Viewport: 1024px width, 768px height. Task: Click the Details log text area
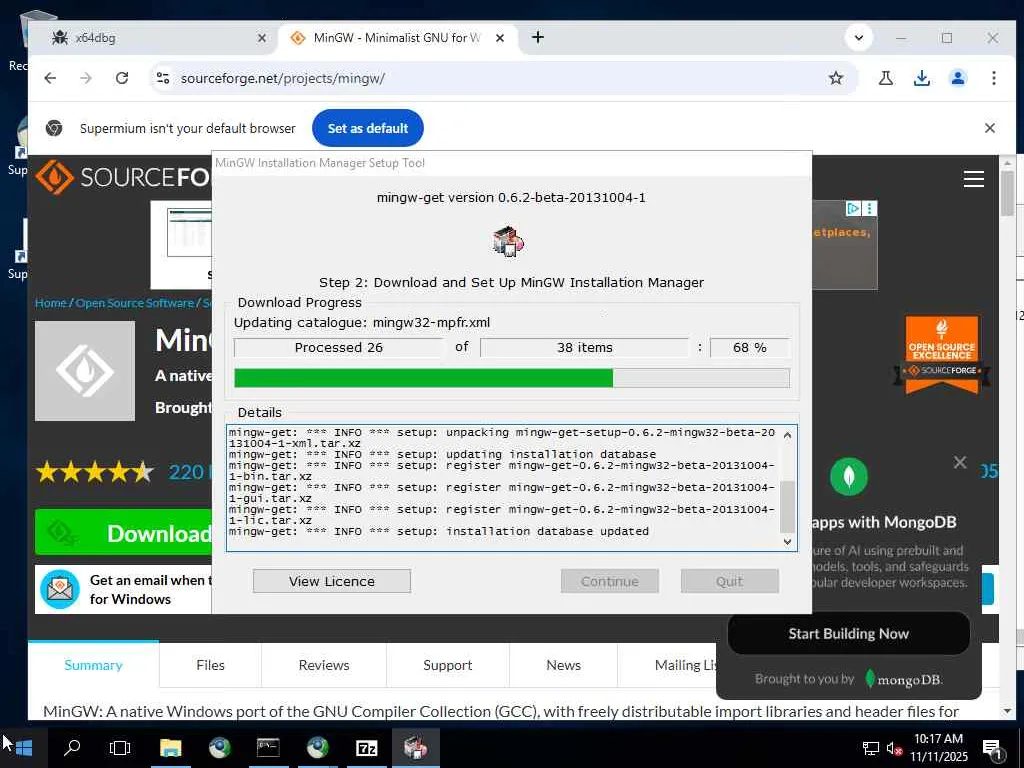503,488
